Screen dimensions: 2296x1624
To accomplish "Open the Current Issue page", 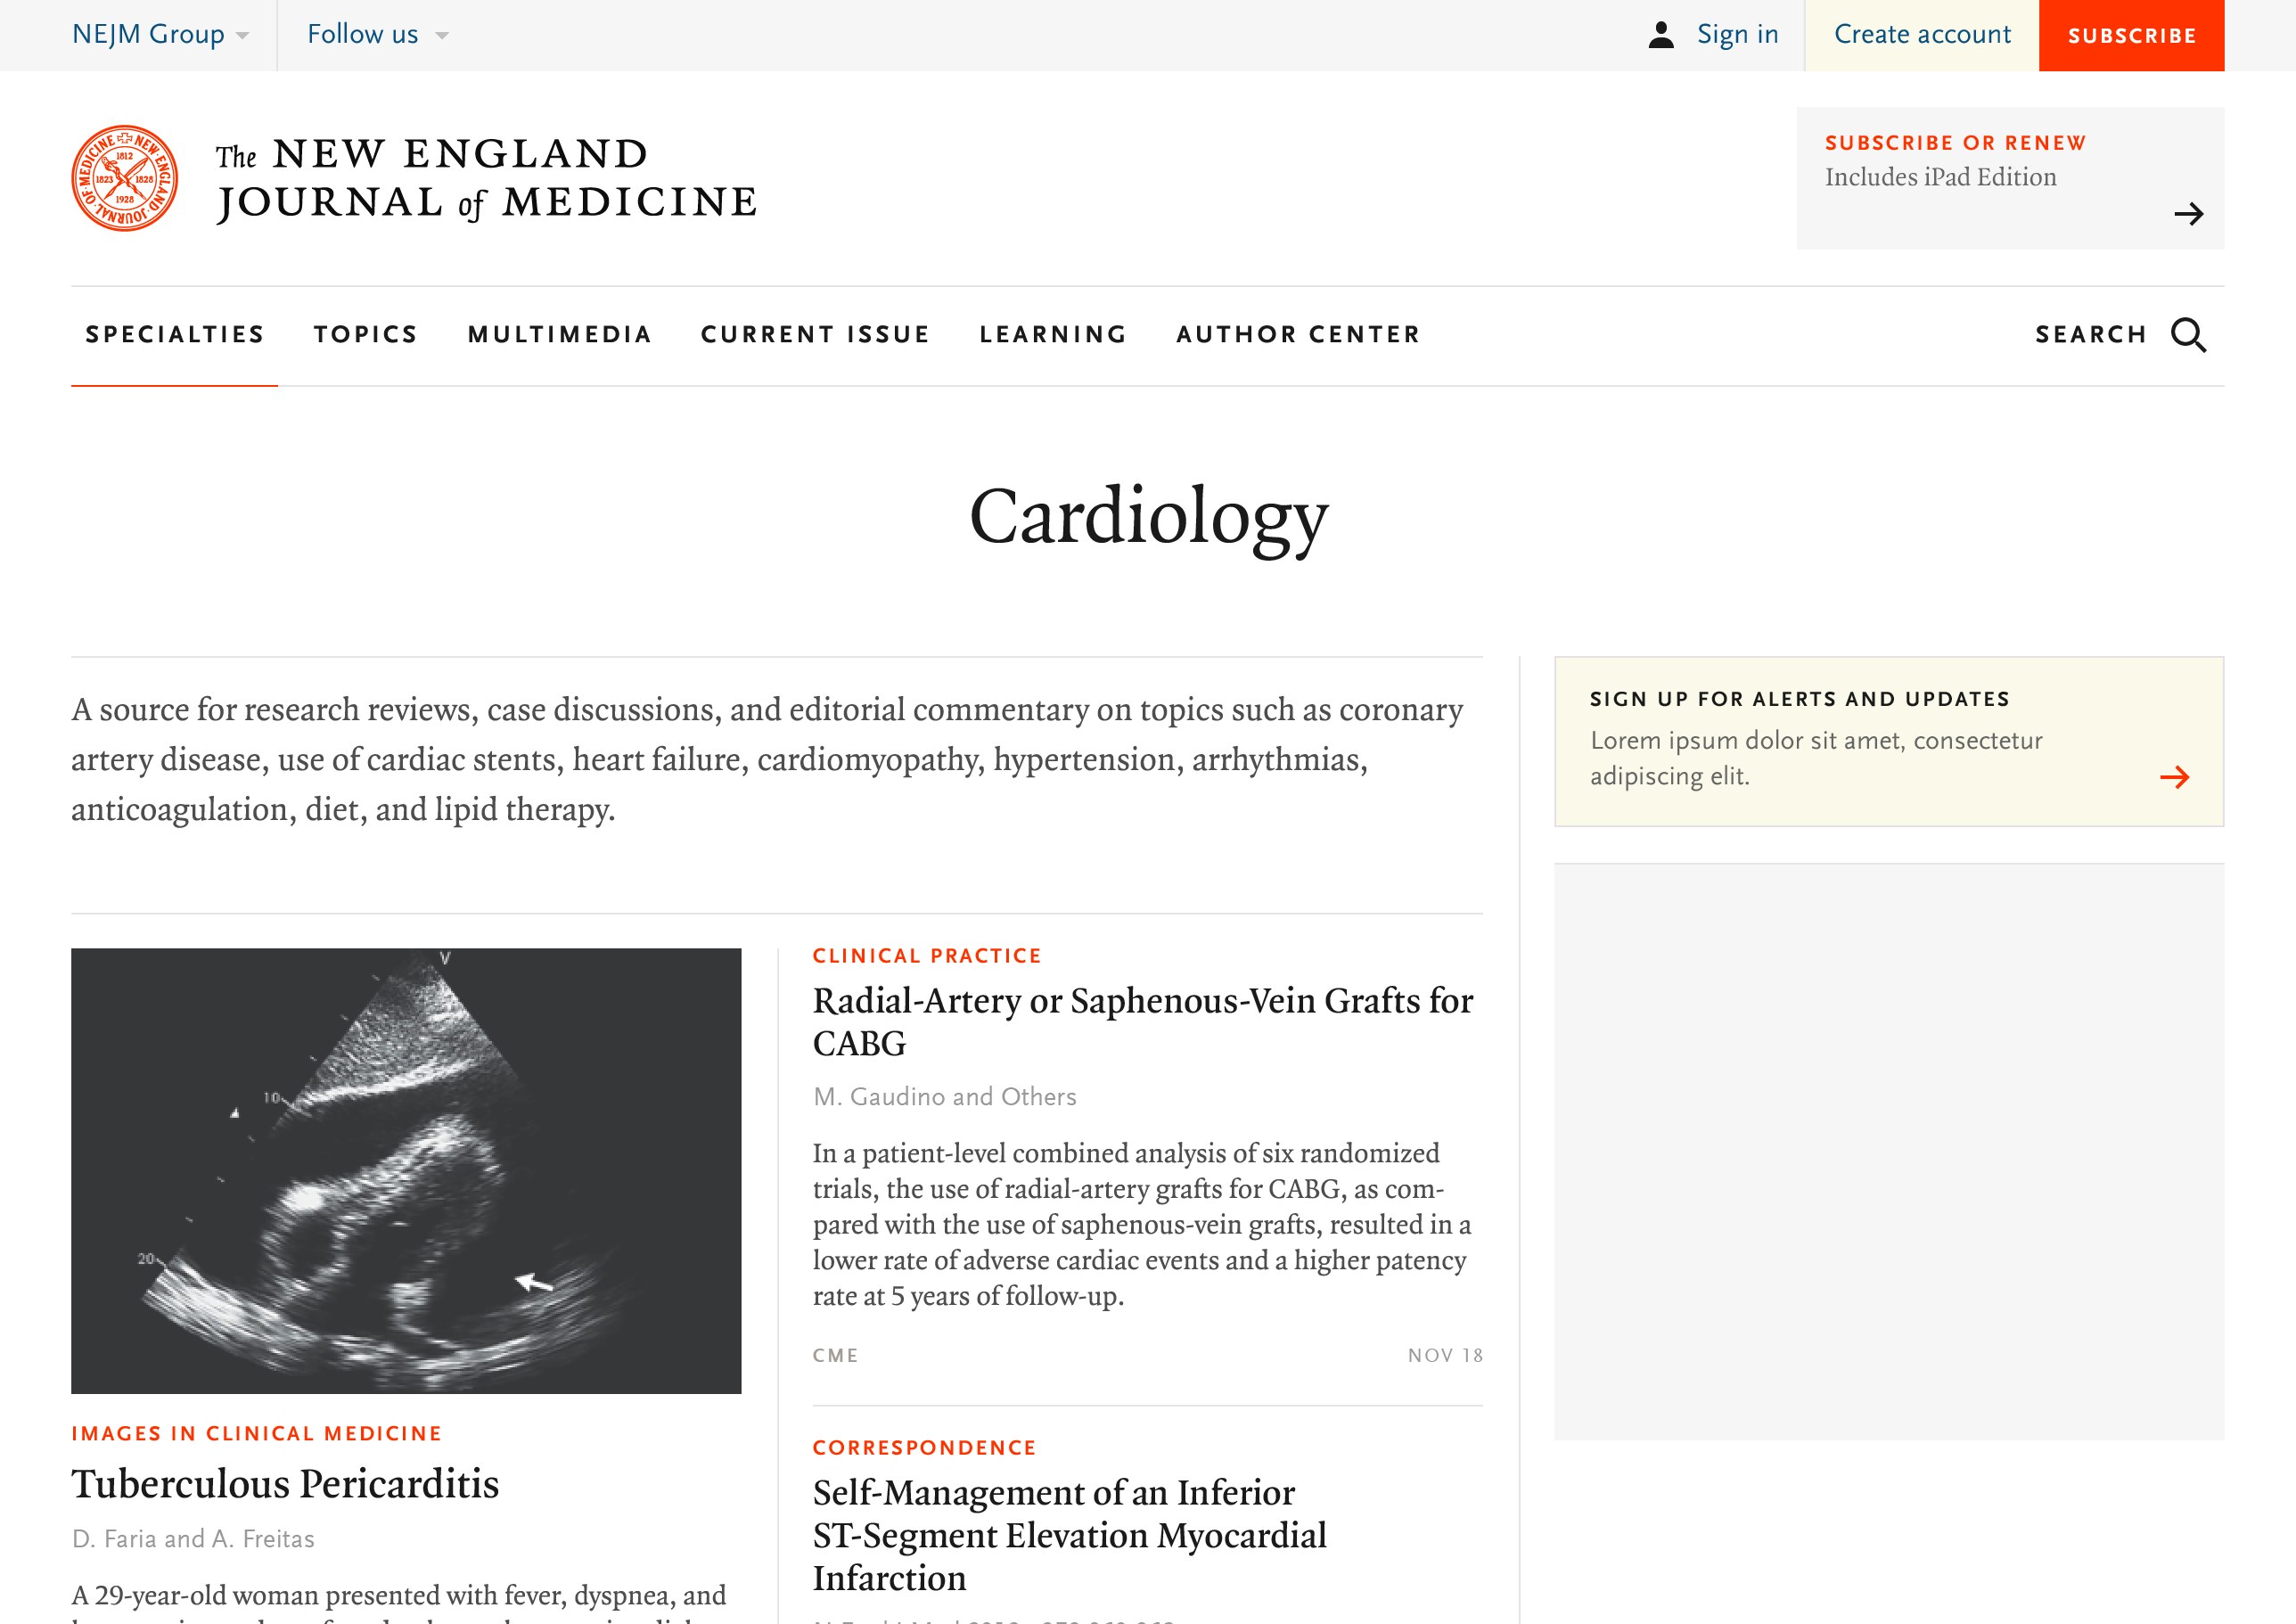I will pyautogui.click(x=815, y=335).
